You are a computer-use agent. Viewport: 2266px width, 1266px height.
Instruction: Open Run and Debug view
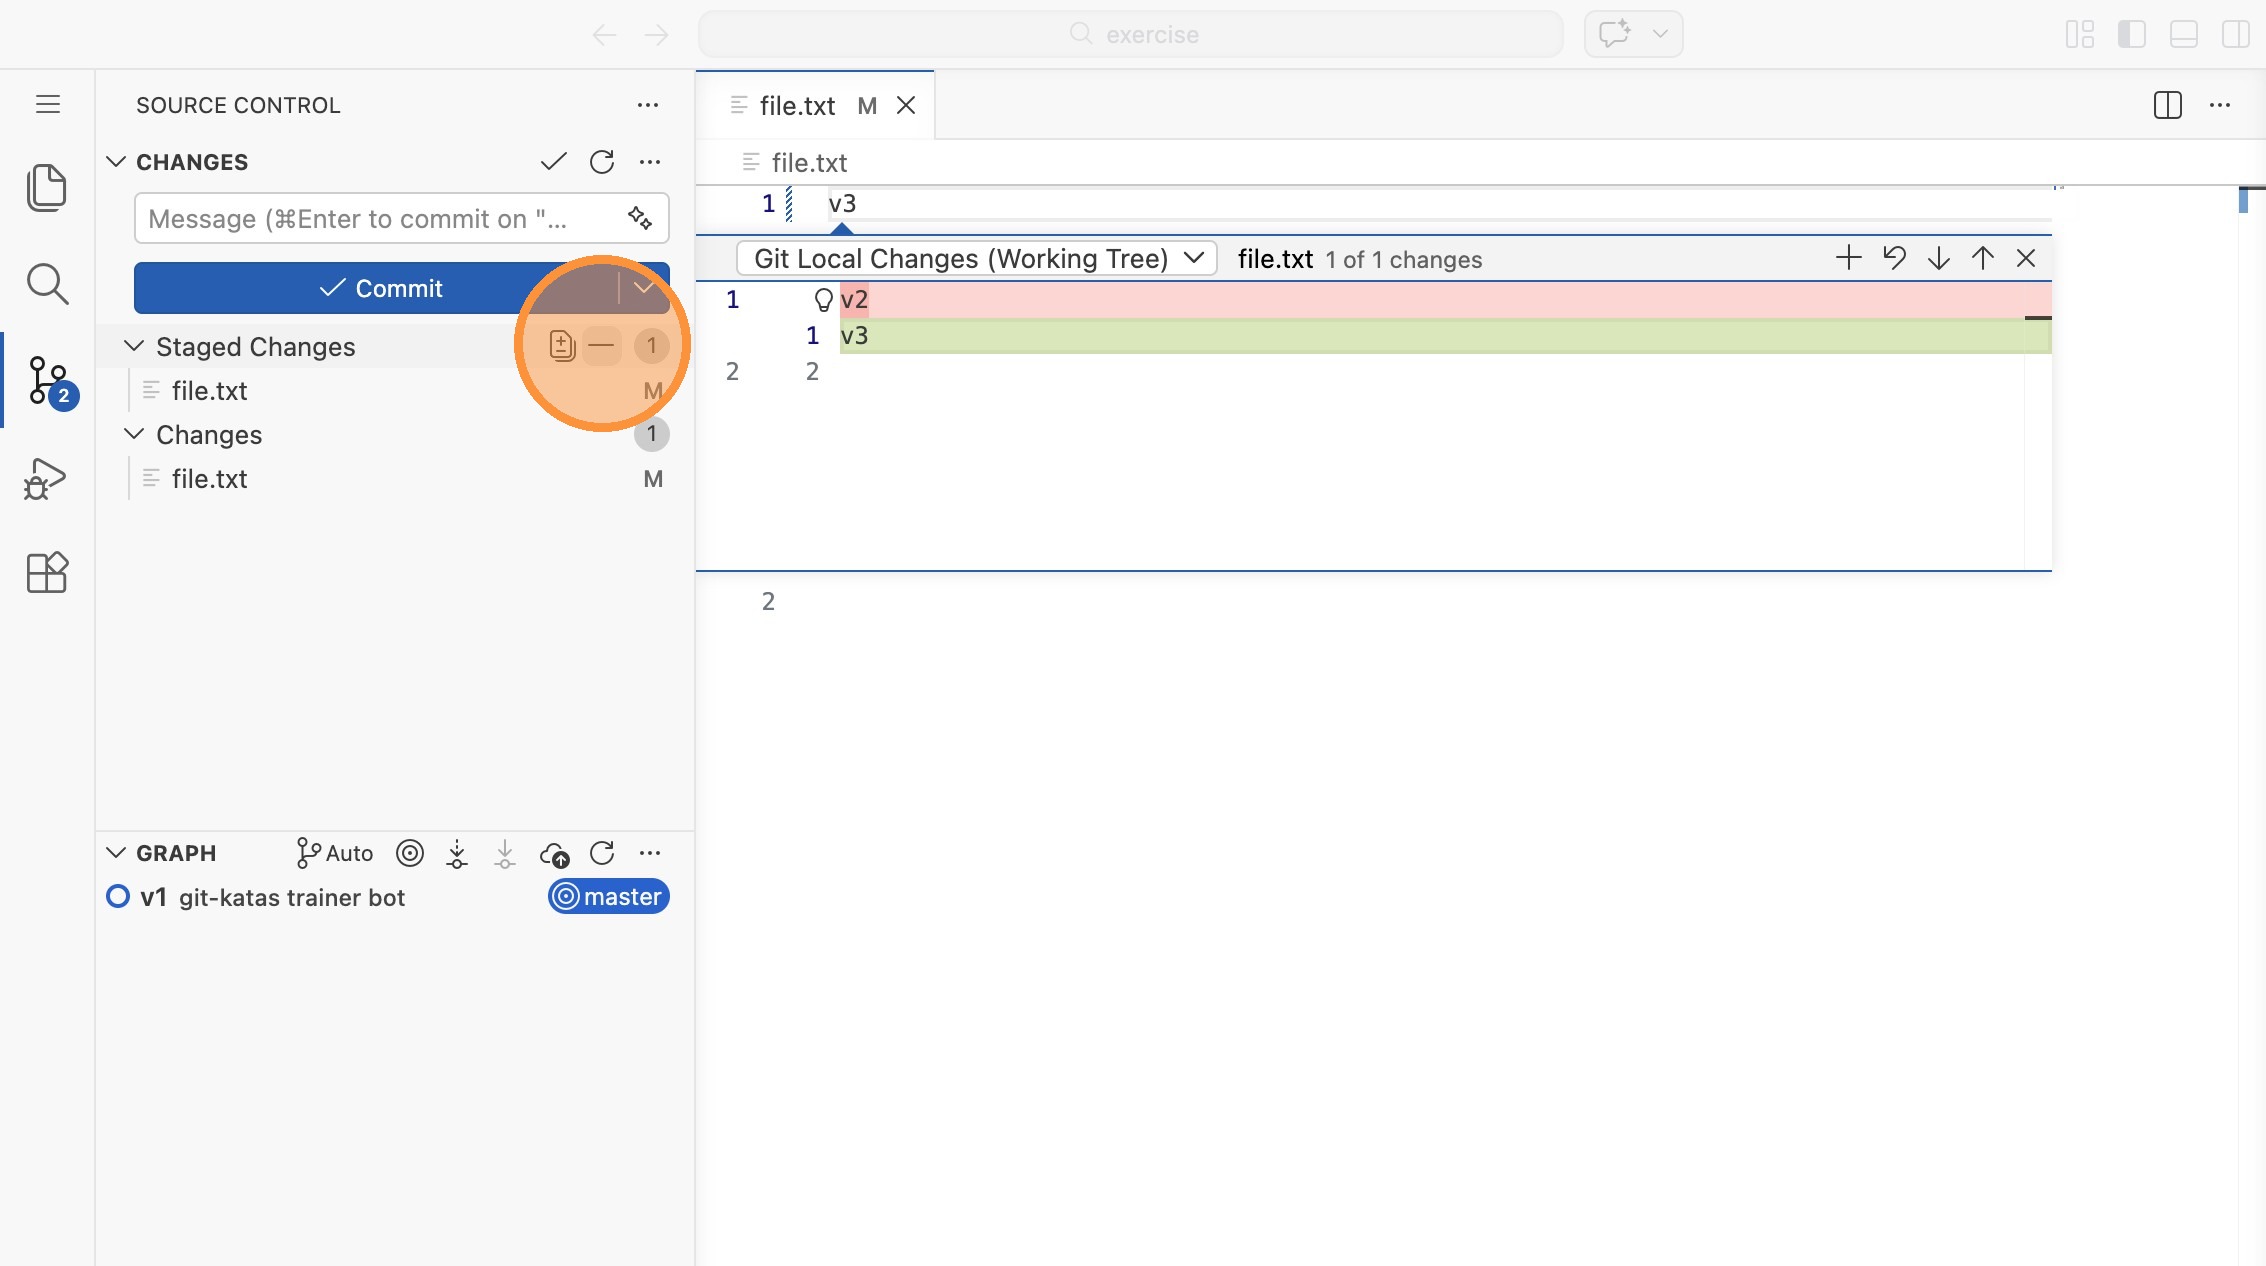[46, 478]
